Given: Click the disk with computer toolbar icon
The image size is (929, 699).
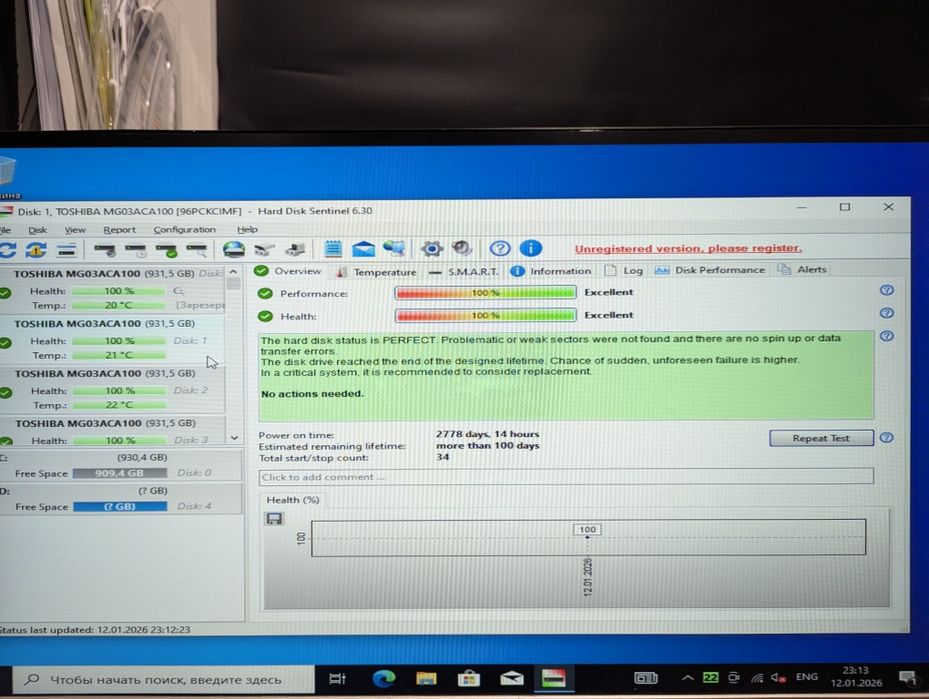Looking at the screenshot, I should [x=295, y=249].
